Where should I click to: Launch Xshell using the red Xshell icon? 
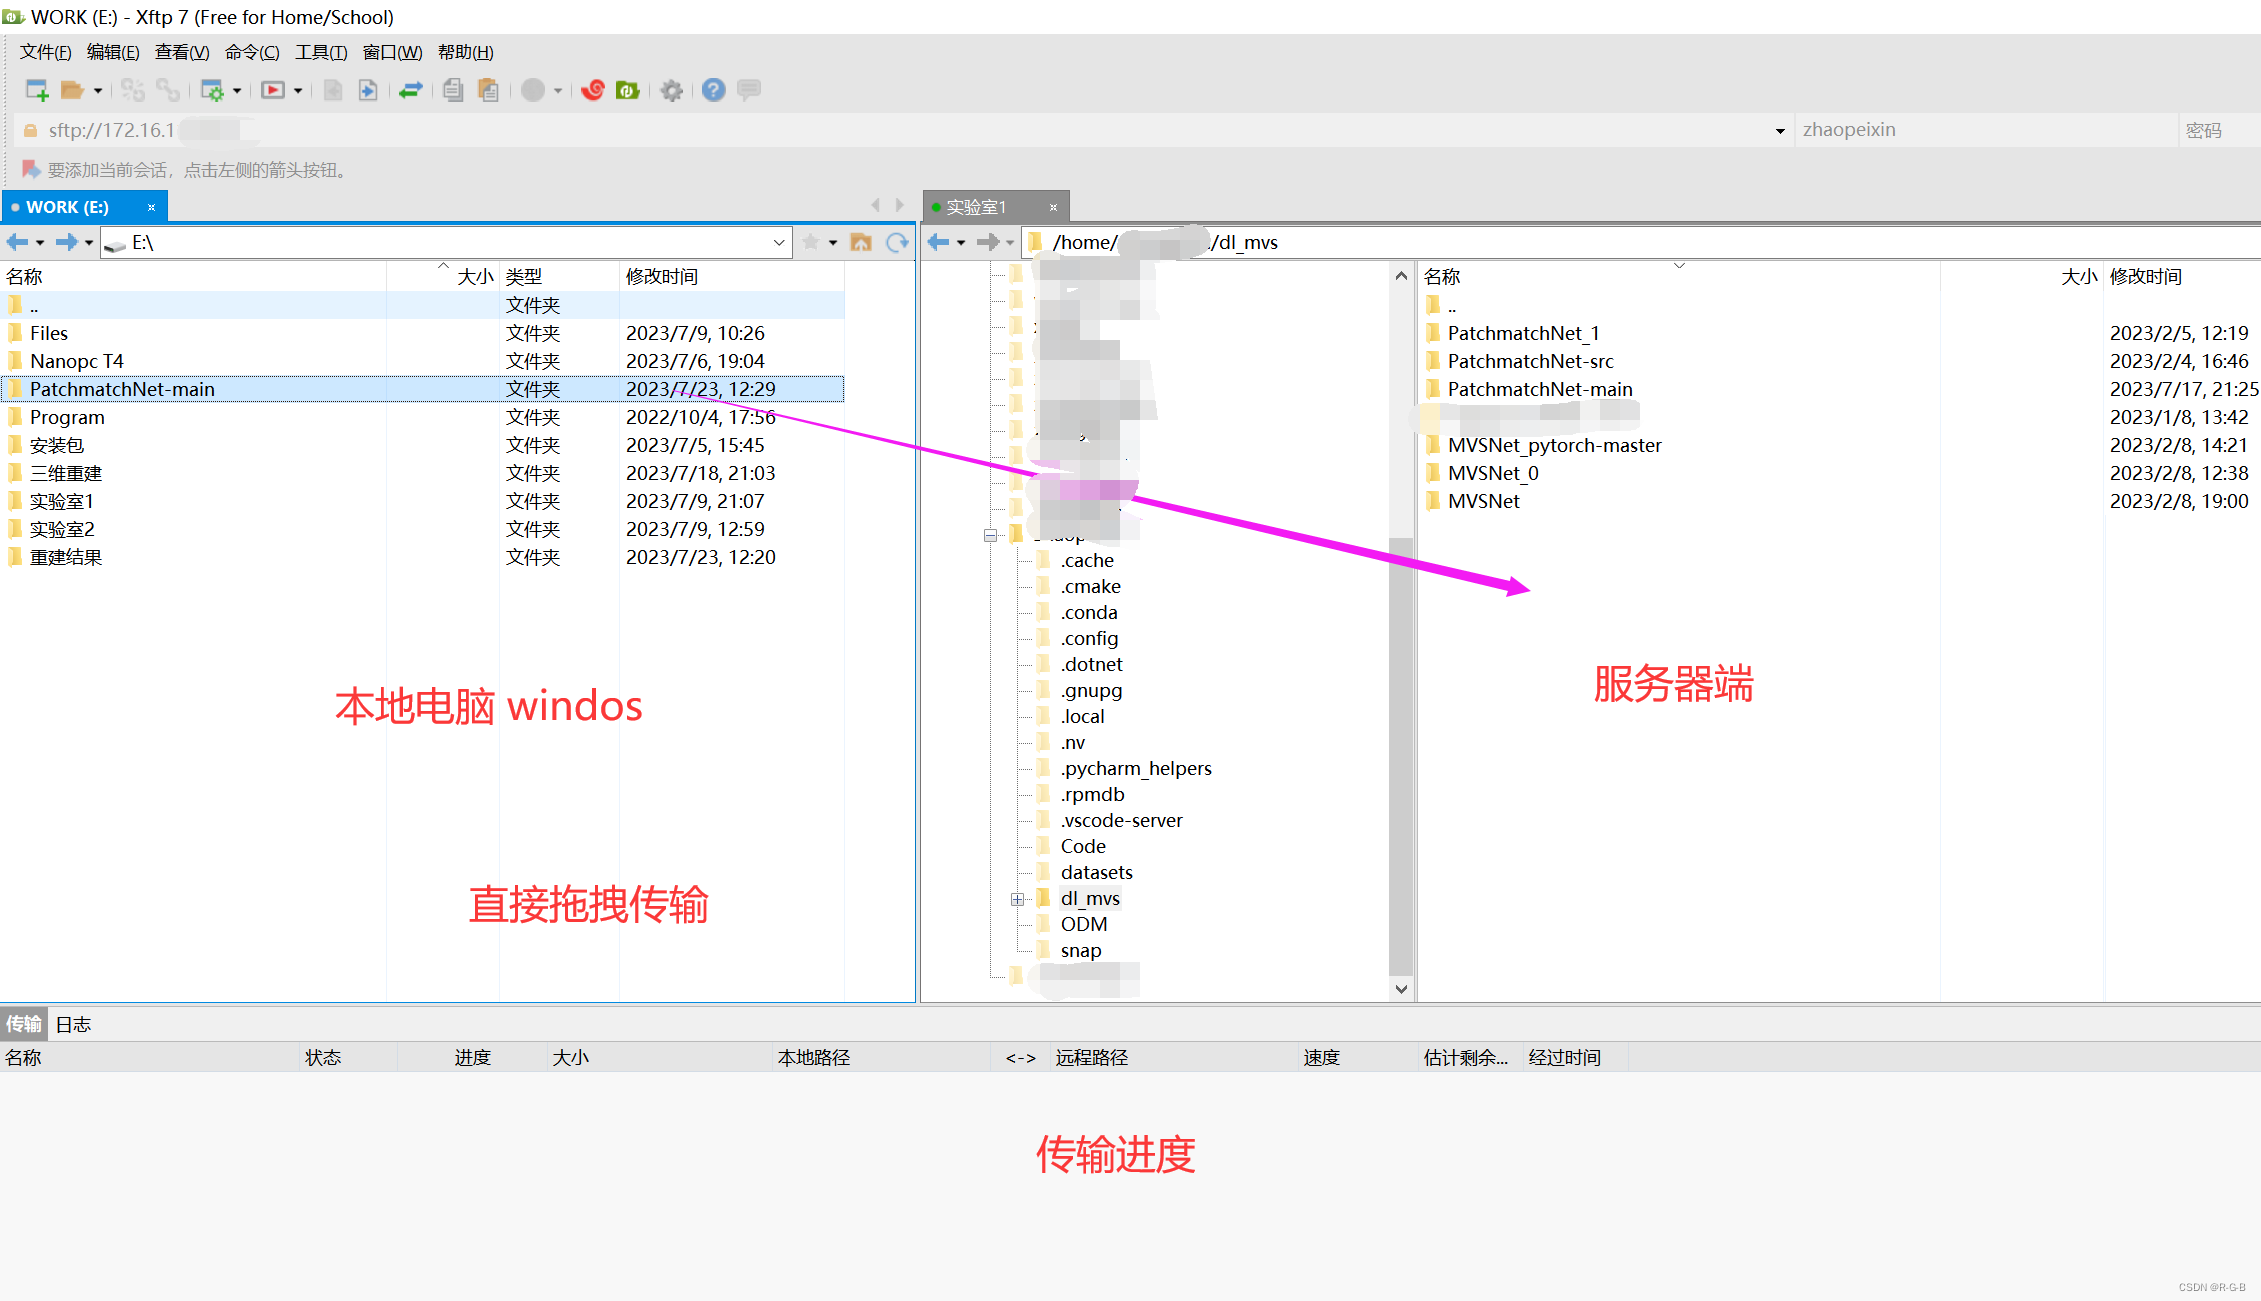tap(592, 90)
